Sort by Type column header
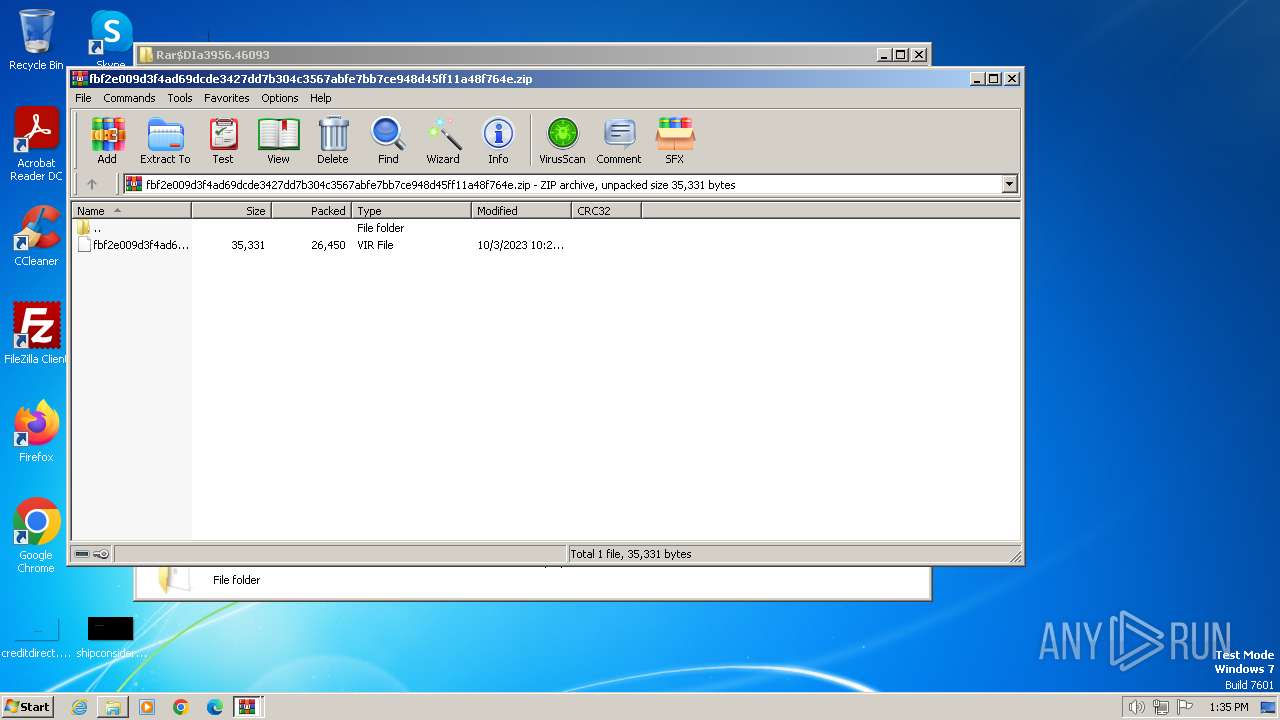The height and width of the screenshot is (720, 1280). click(x=411, y=211)
